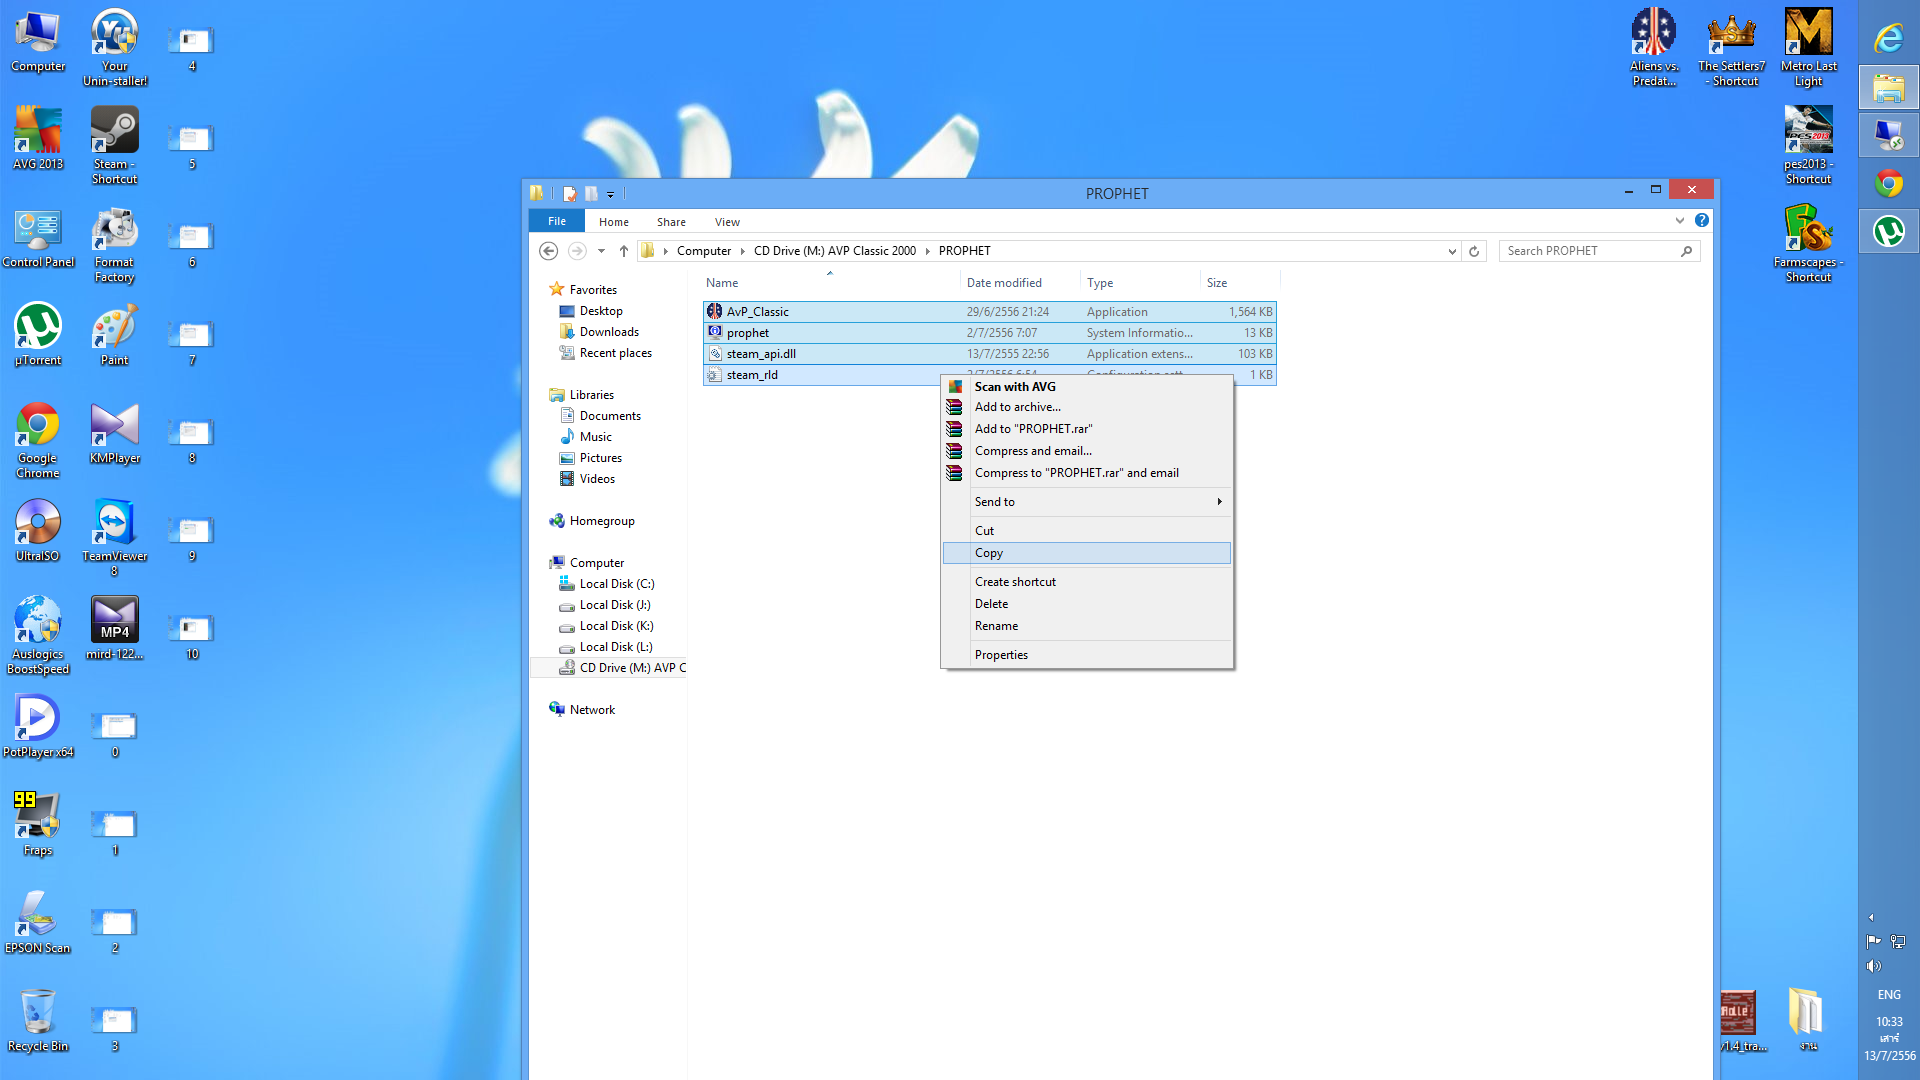Screen dimensions: 1920x1080
Task: Click the uTorrent icon in the taskbar
Action: coord(1888,232)
